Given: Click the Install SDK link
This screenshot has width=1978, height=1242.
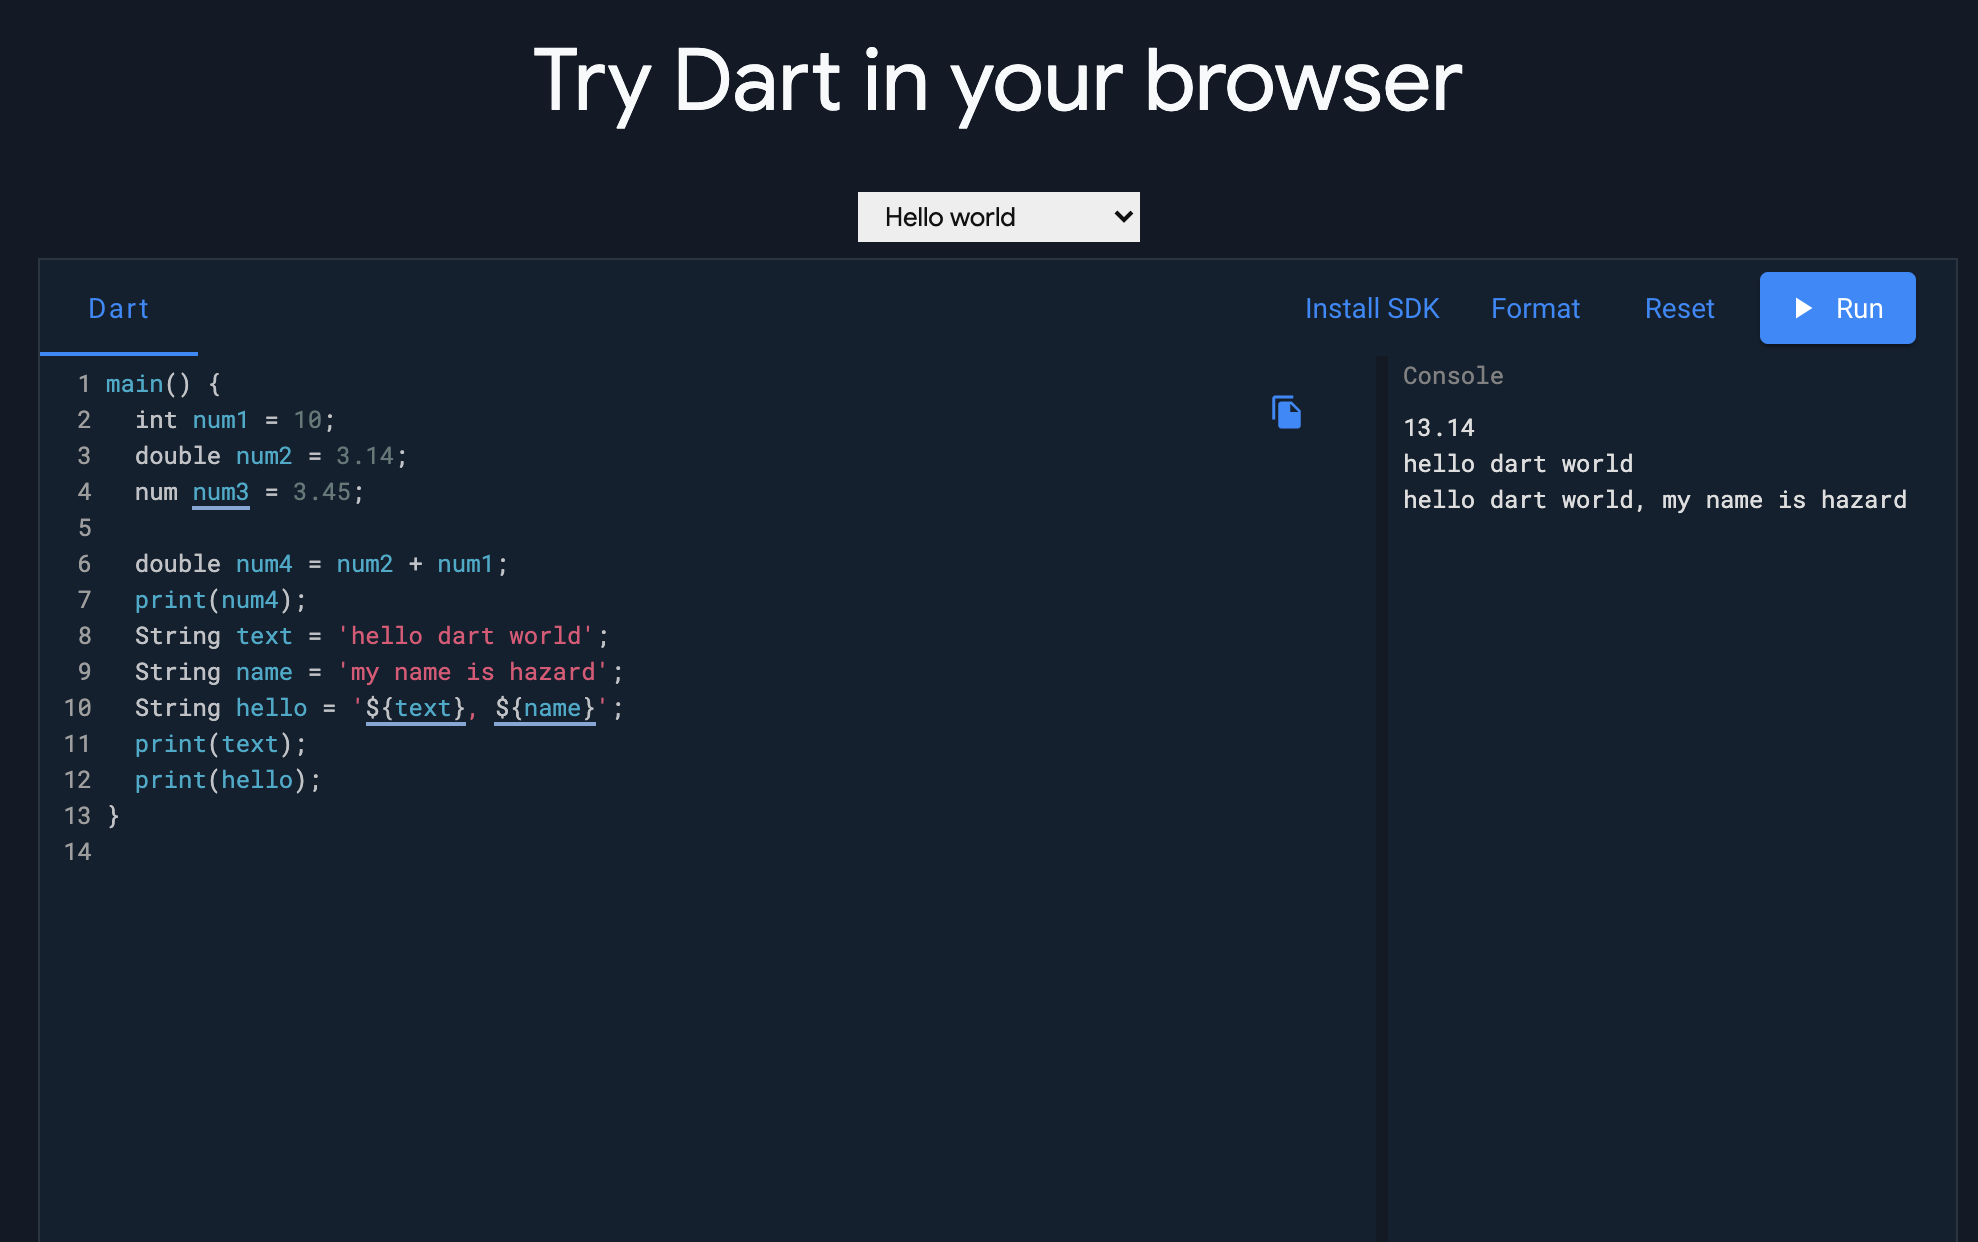Looking at the screenshot, I should (x=1371, y=308).
